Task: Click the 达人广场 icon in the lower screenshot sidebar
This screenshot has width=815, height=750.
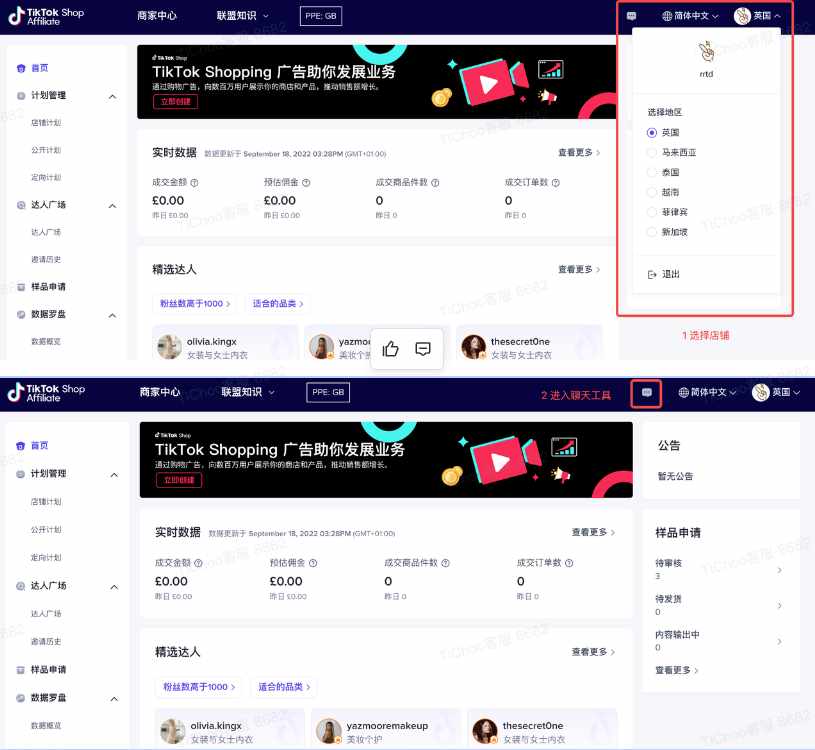Action: tap(20, 586)
